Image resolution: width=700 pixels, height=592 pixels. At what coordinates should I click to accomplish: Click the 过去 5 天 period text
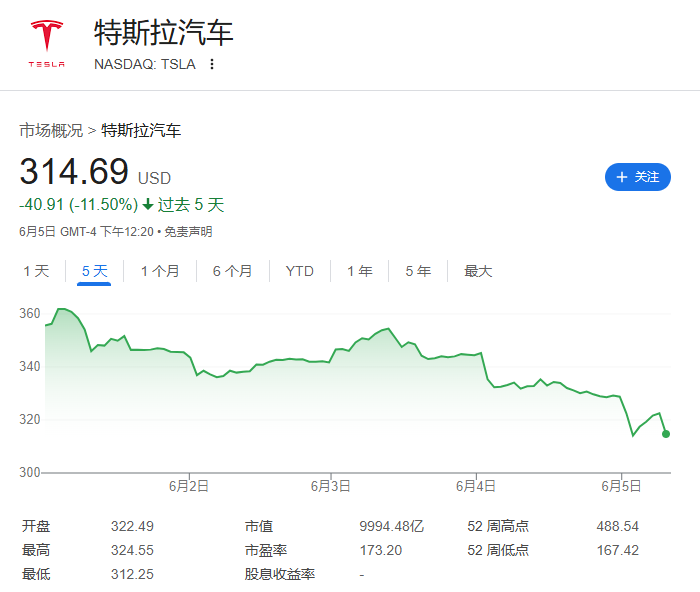191,205
